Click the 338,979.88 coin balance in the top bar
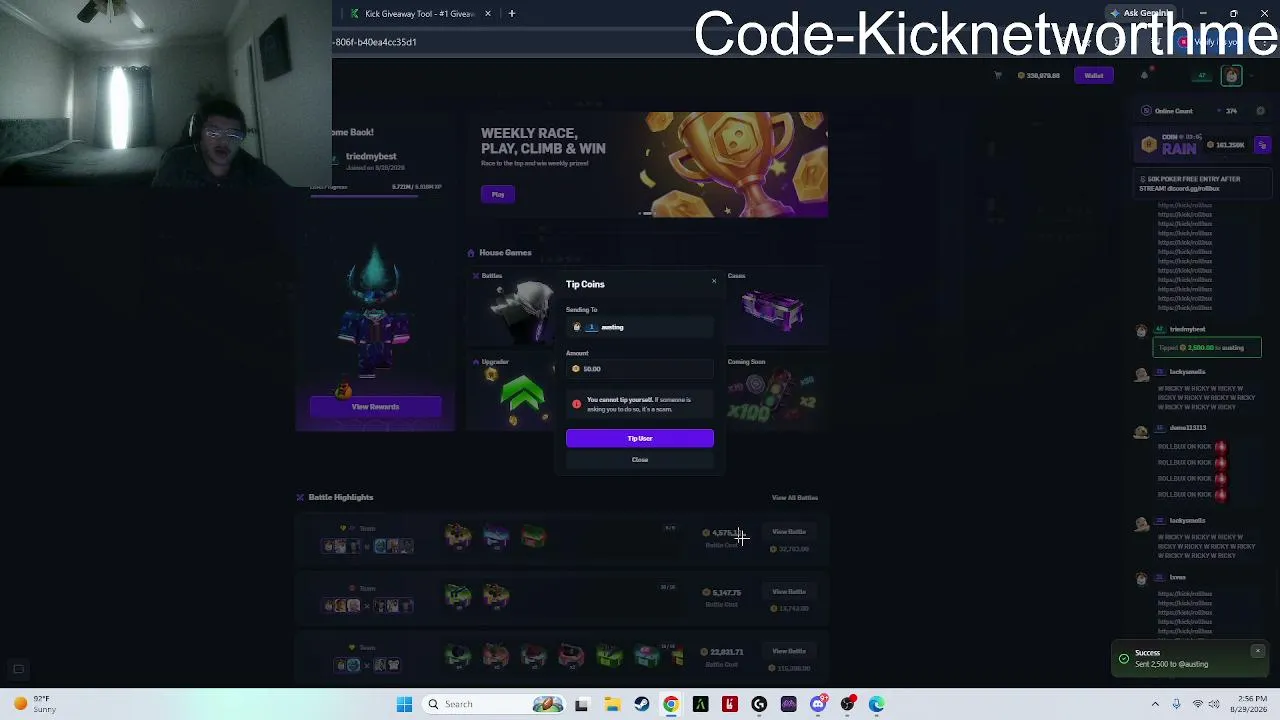Viewport: 1280px width, 720px height. (1039, 75)
